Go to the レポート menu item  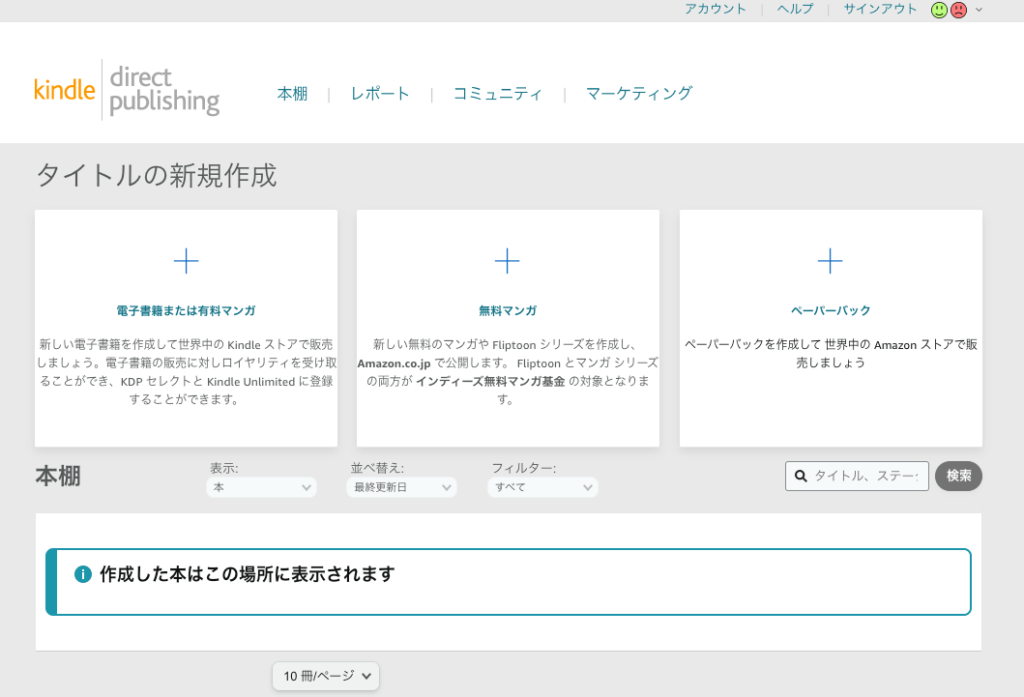tap(380, 93)
